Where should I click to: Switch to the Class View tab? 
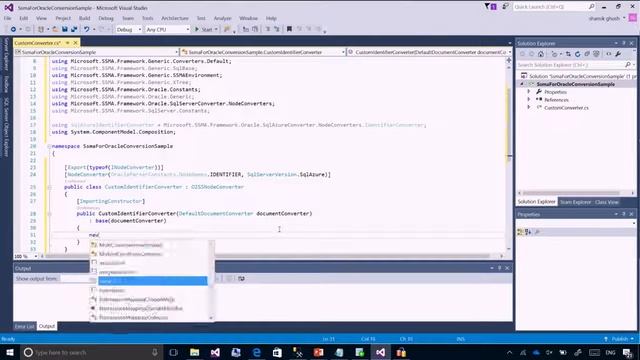(607, 202)
